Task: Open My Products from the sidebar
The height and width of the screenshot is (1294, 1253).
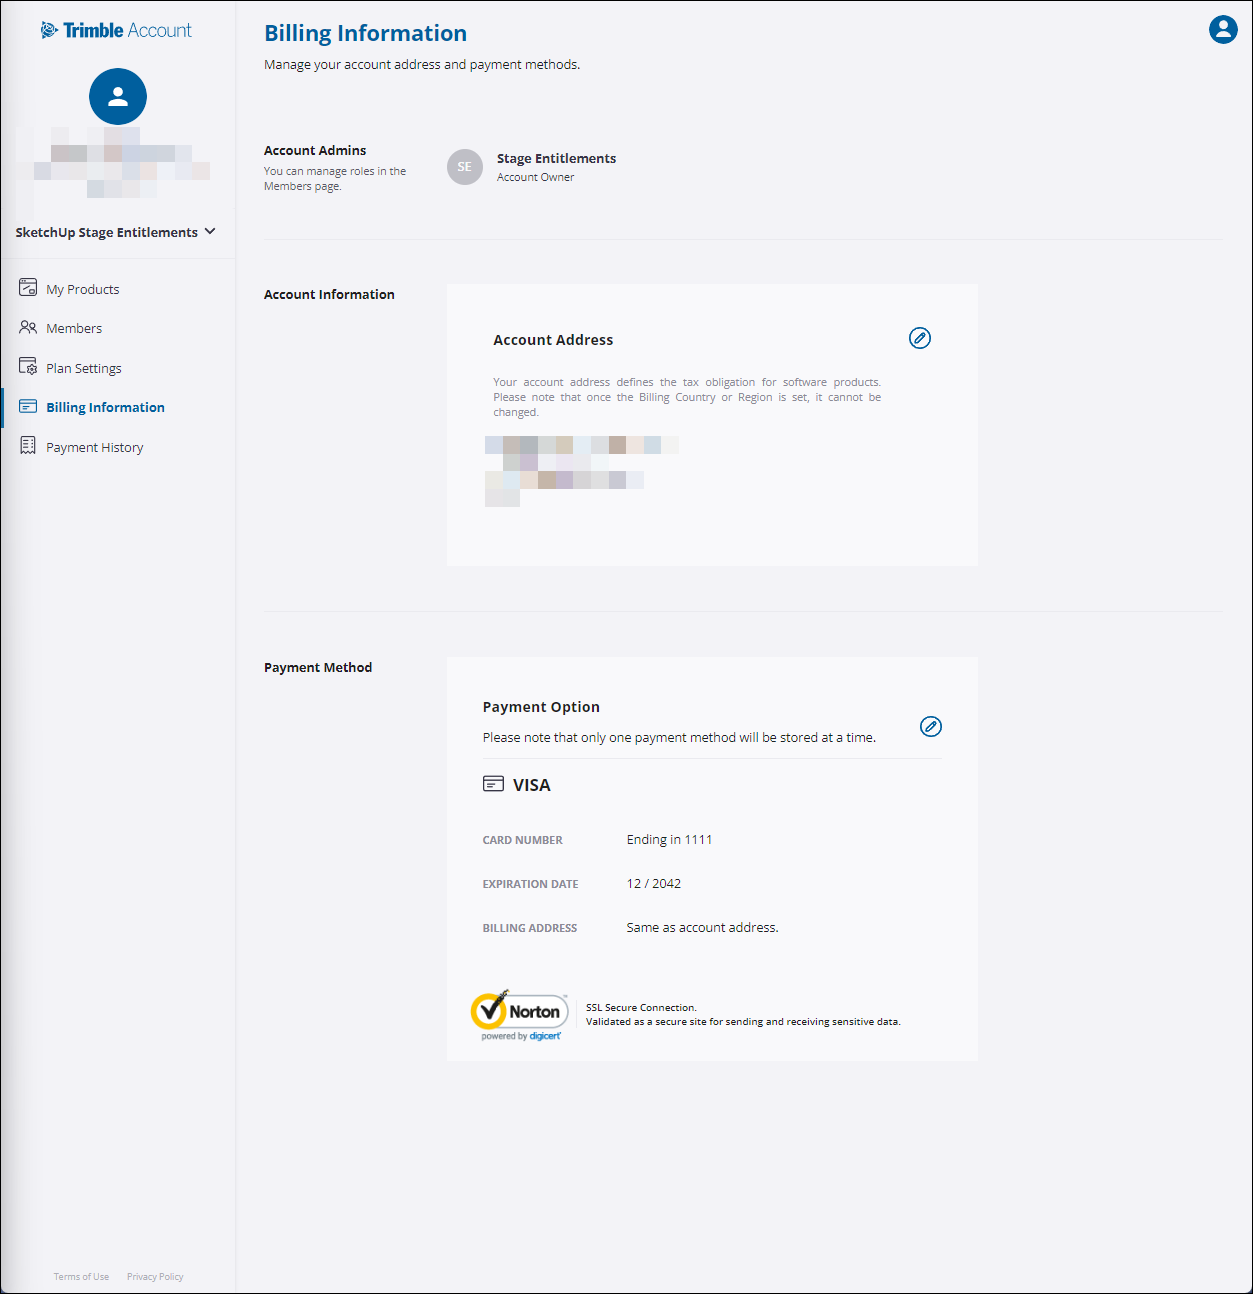Action: pyautogui.click(x=82, y=288)
